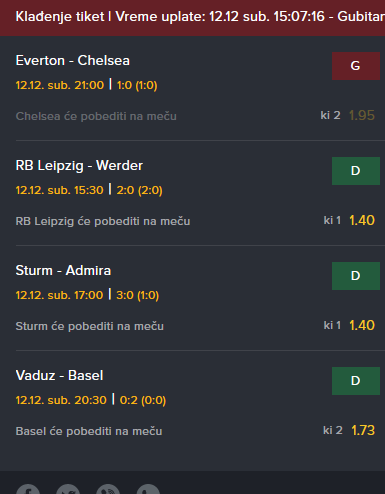The image size is (385, 494).
Task: Click the green D badge for RB Leipzig - Werder
Action: 356,171
